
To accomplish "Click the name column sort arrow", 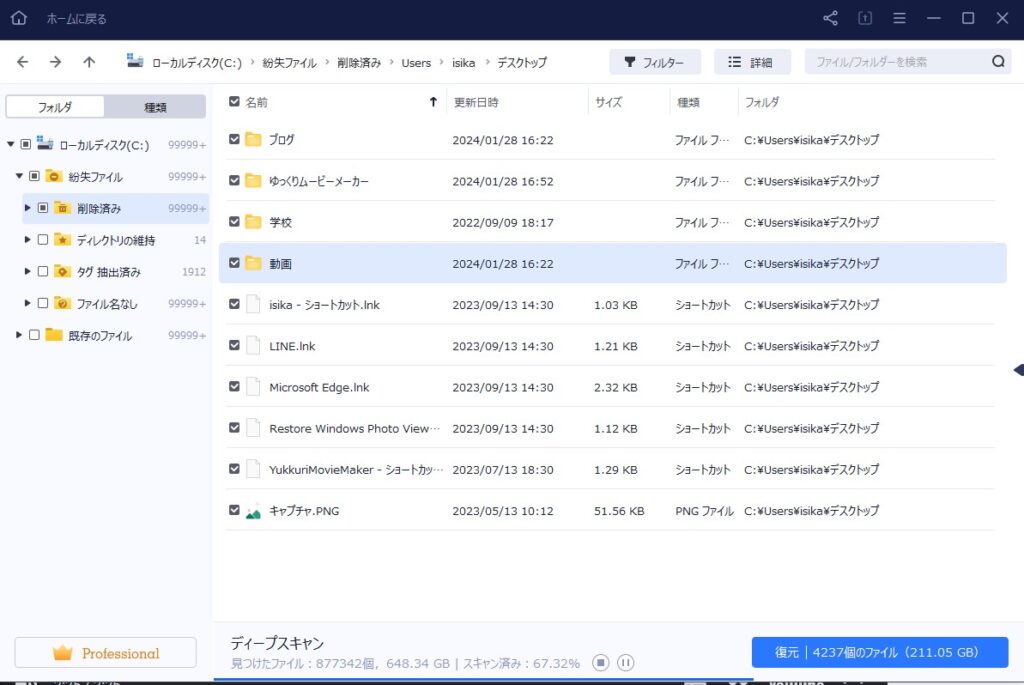I will point(433,102).
